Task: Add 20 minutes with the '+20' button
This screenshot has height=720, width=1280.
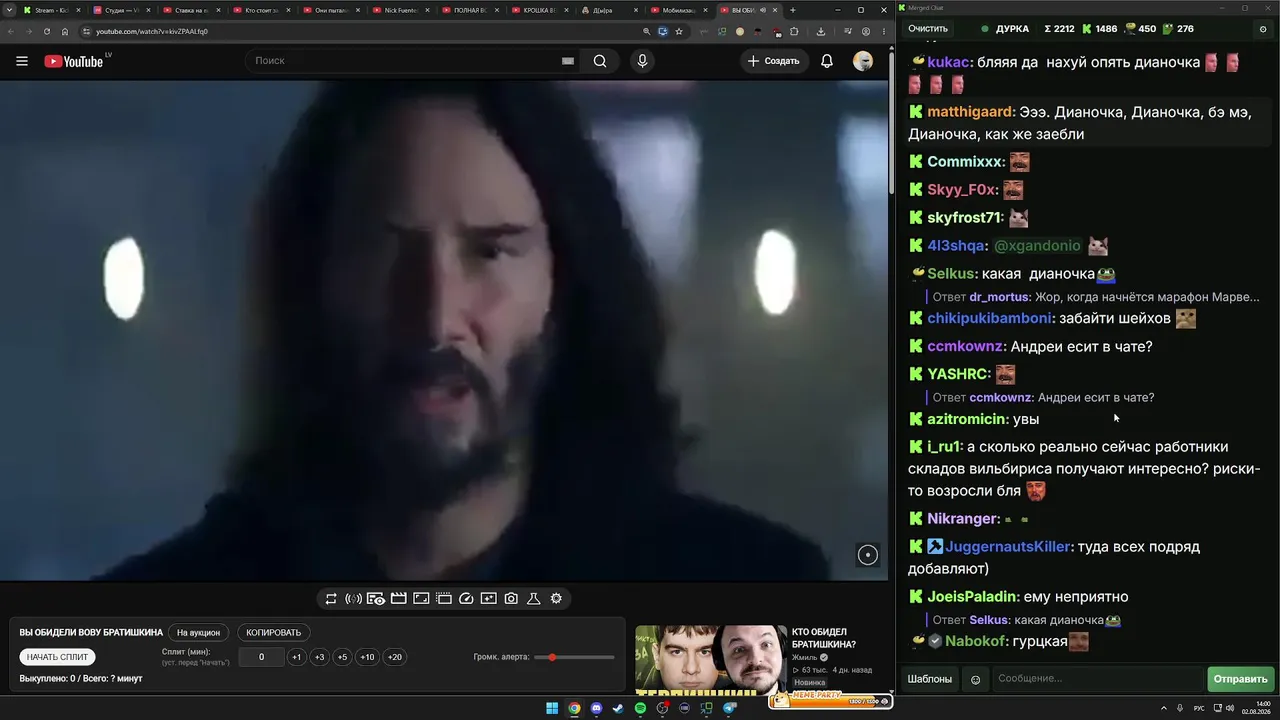Action: coord(394,657)
